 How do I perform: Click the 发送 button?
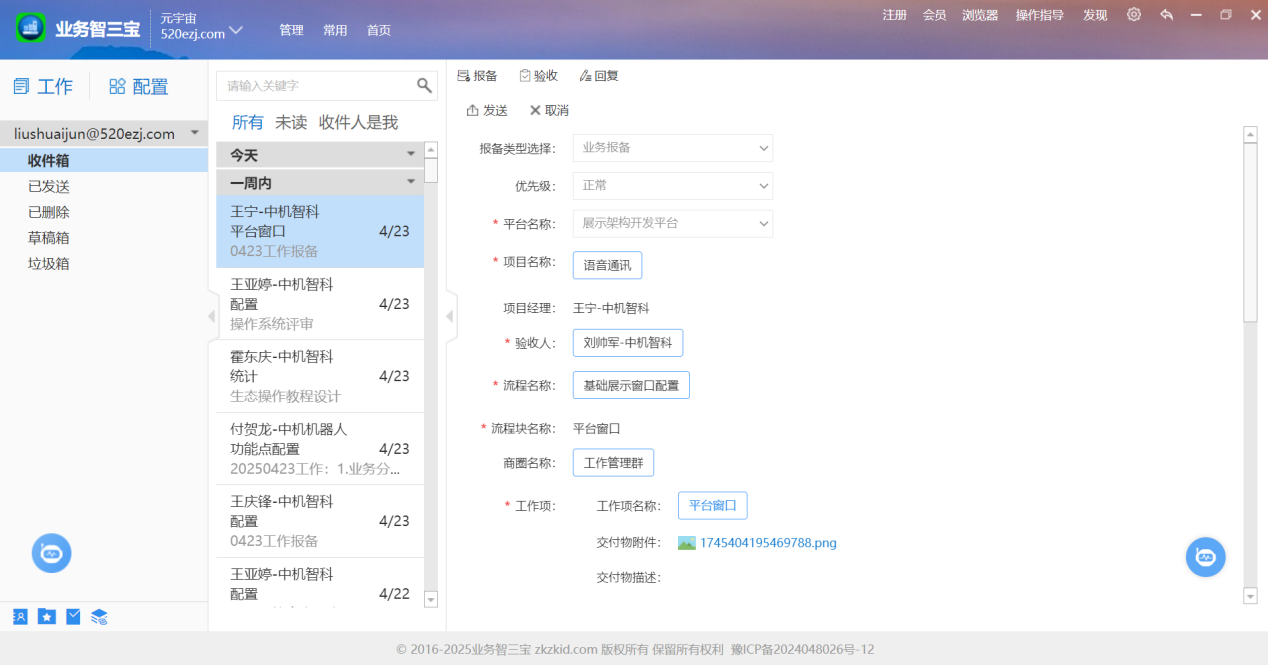(x=487, y=110)
